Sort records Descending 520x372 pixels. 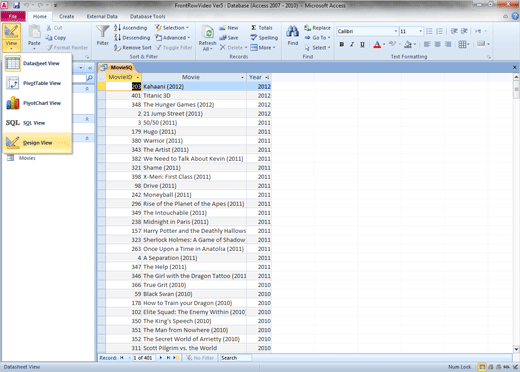click(x=132, y=38)
